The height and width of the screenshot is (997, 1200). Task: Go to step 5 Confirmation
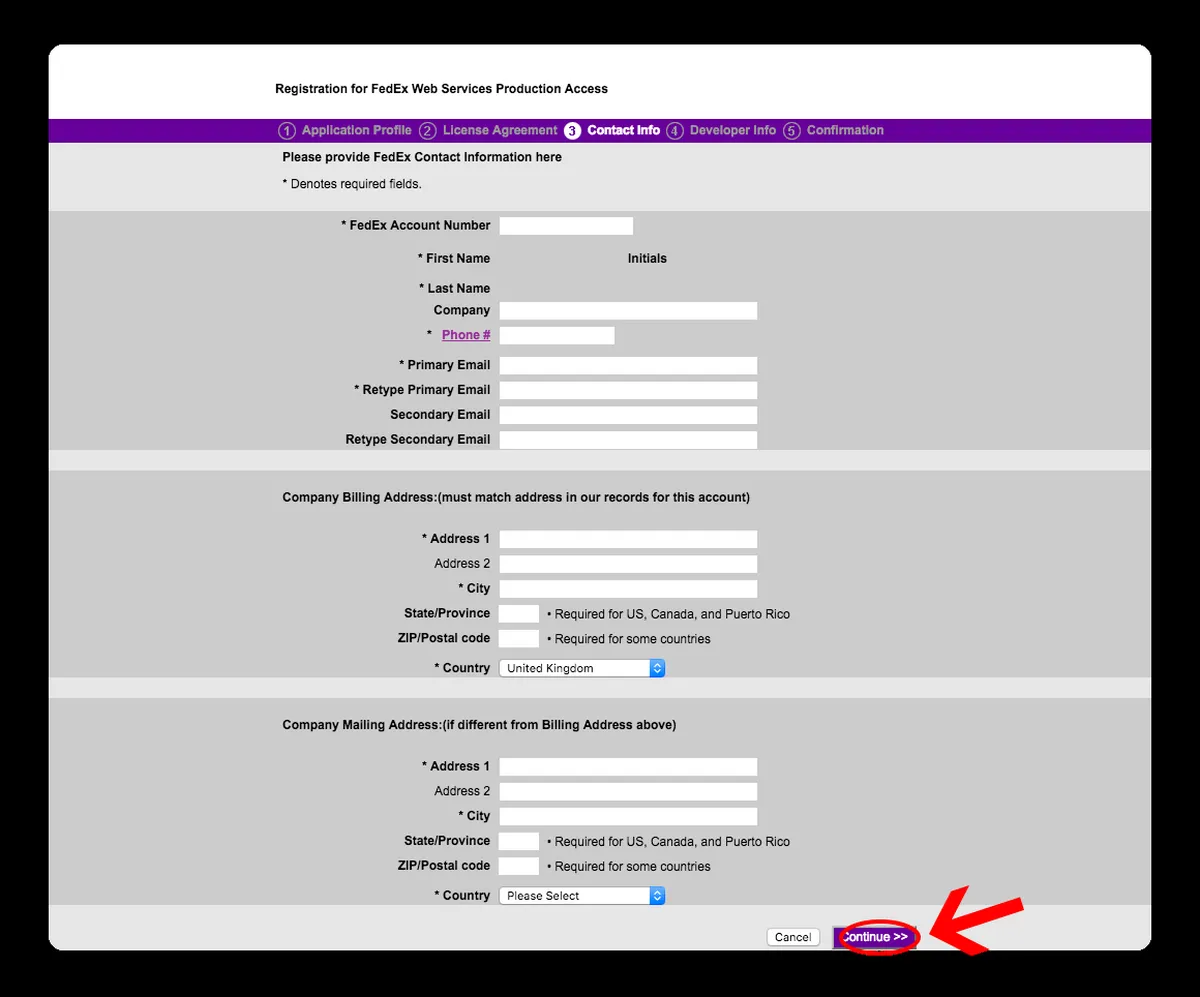[834, 130]
